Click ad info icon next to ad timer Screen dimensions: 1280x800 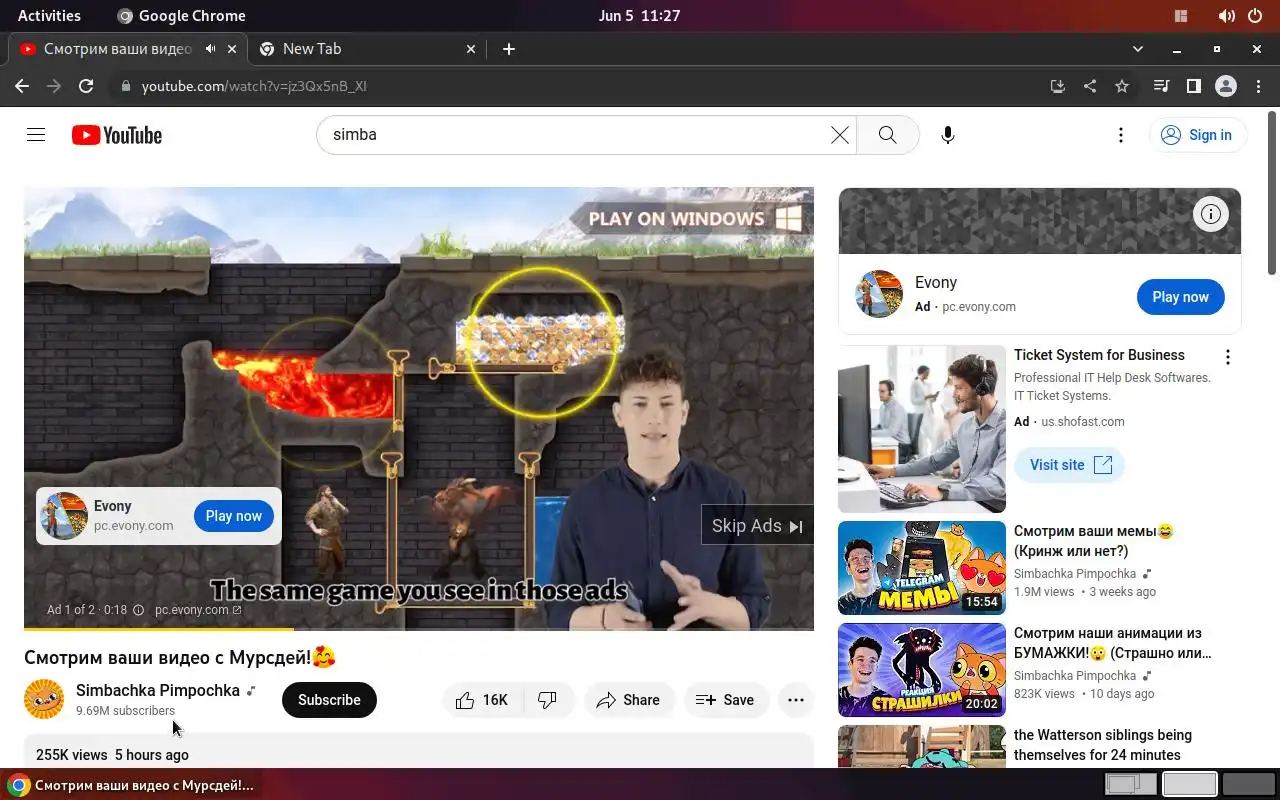coord(138,610)
